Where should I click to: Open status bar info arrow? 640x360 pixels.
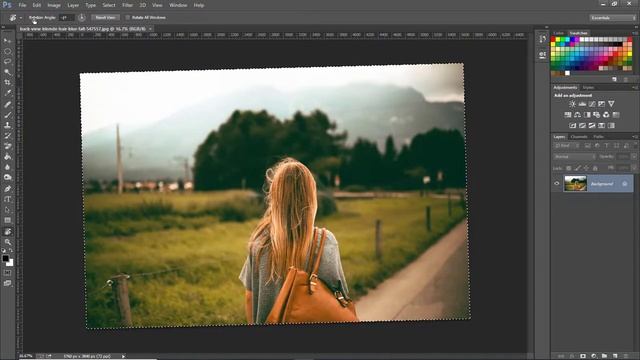(123, 356)
